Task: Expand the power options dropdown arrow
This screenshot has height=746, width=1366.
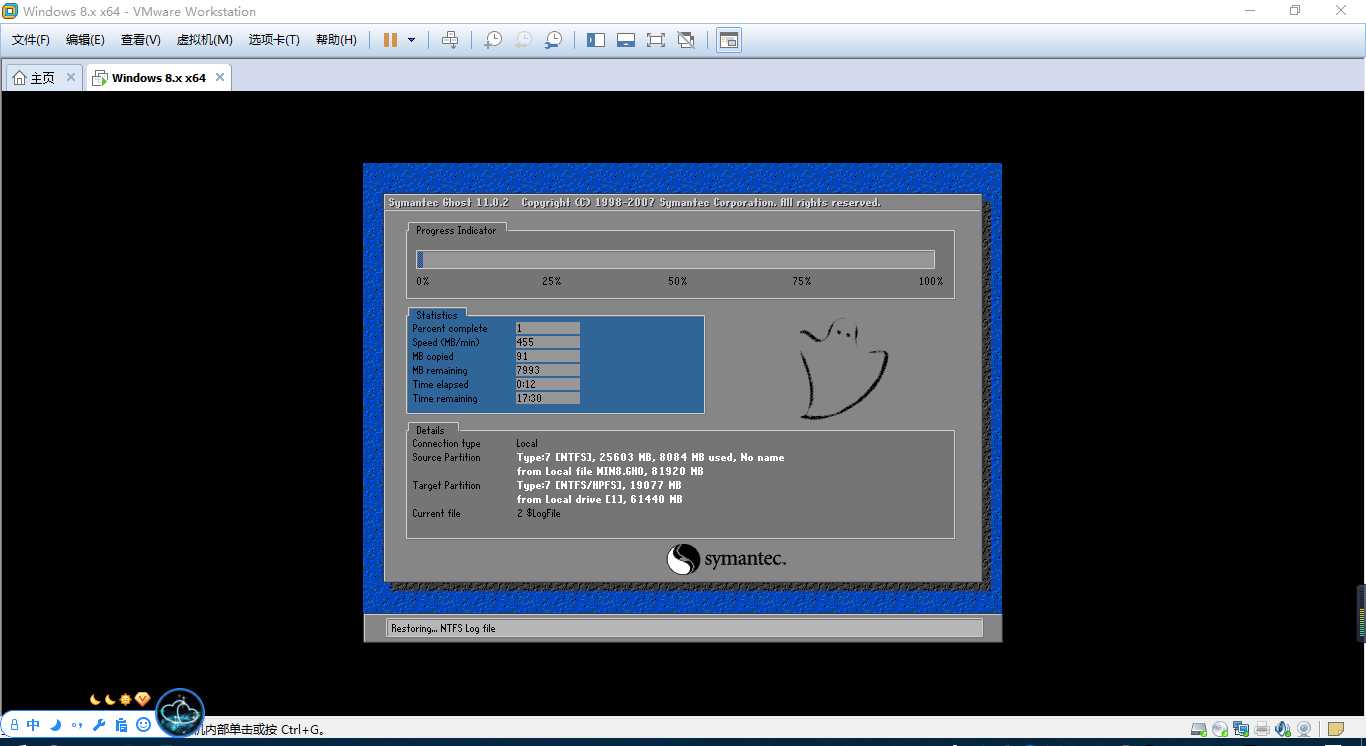Action: click(x=411, y=40)
